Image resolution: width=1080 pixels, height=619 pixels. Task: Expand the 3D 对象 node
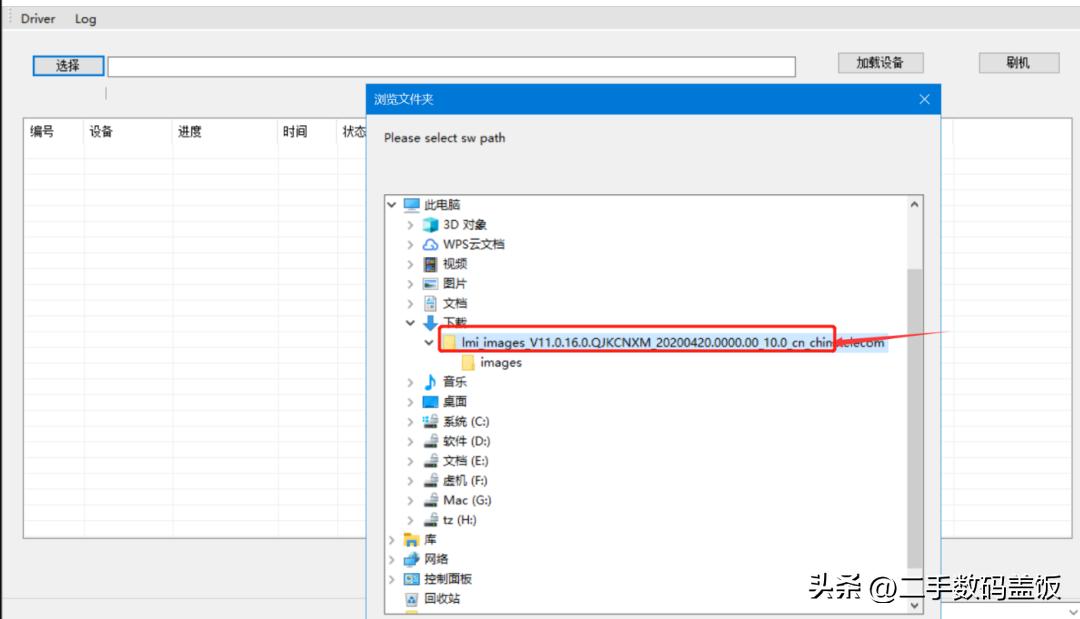click(x=411, y=224)
